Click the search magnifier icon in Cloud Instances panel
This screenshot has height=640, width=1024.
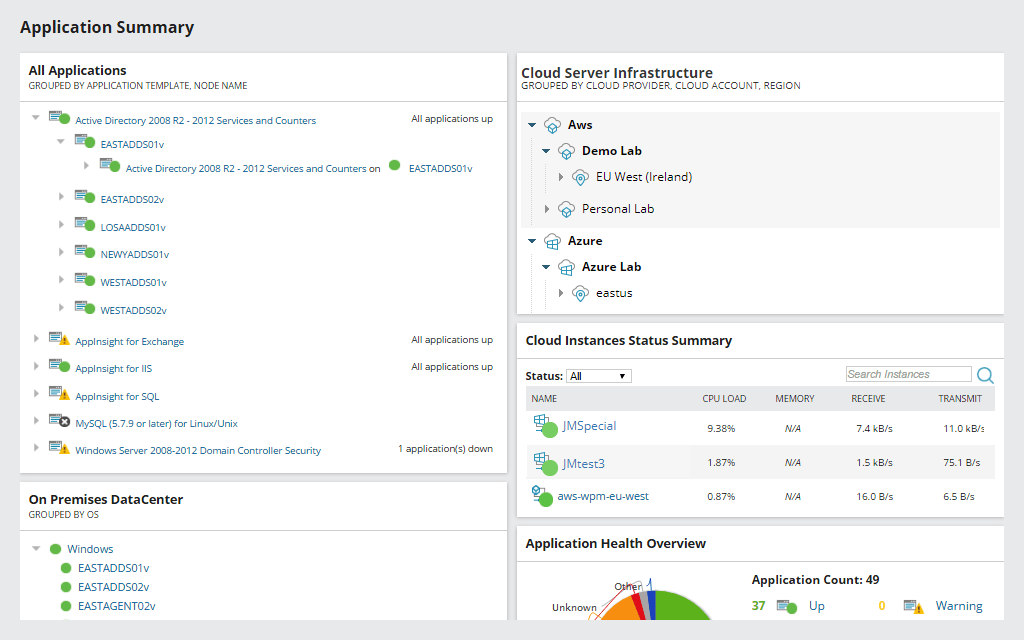(x=985, y=374)
